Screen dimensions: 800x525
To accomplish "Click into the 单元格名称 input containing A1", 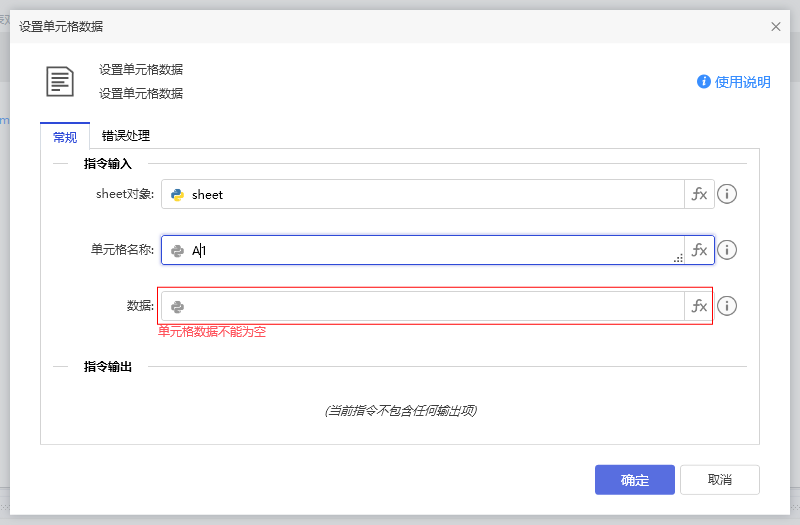I will (x=430, y=250).
